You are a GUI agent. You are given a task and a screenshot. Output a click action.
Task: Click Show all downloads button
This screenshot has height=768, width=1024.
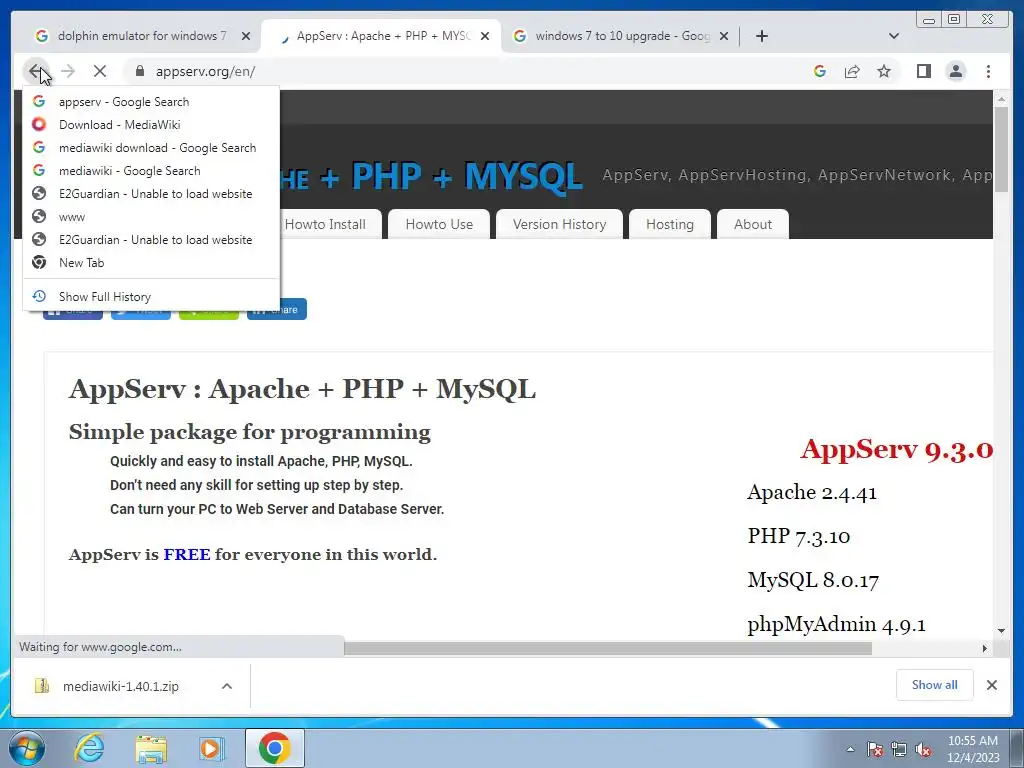935,685
